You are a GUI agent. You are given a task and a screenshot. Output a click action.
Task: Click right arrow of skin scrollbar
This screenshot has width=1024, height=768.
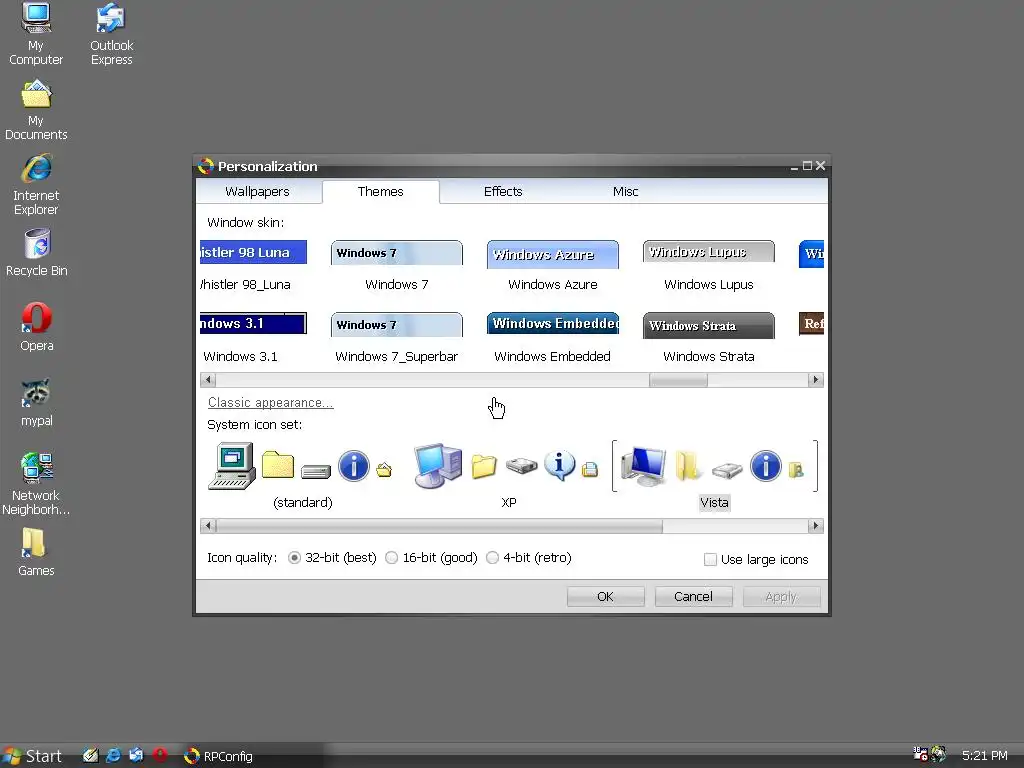[x=815, y=379]
